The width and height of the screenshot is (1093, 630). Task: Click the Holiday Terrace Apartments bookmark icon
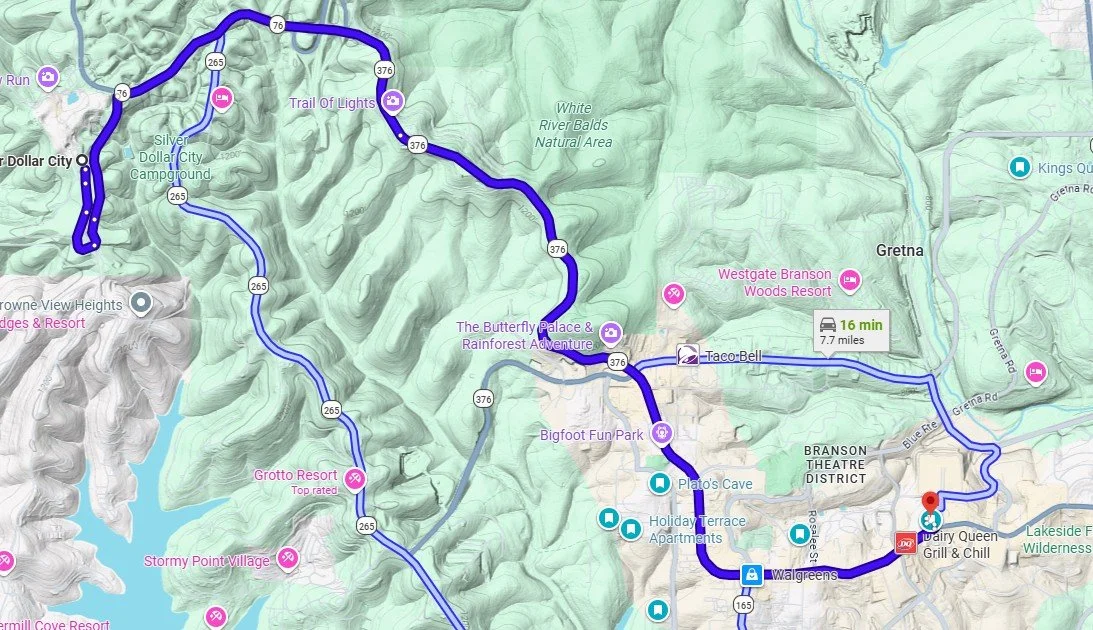coord(631,529)
